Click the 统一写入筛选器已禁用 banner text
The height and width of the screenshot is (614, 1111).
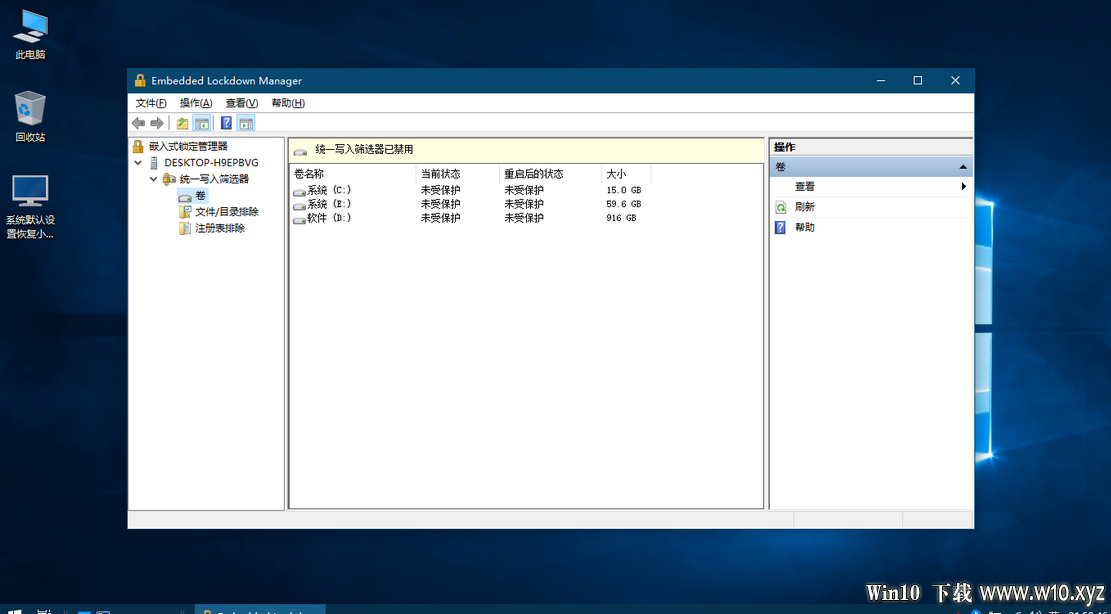pos(364,150)
